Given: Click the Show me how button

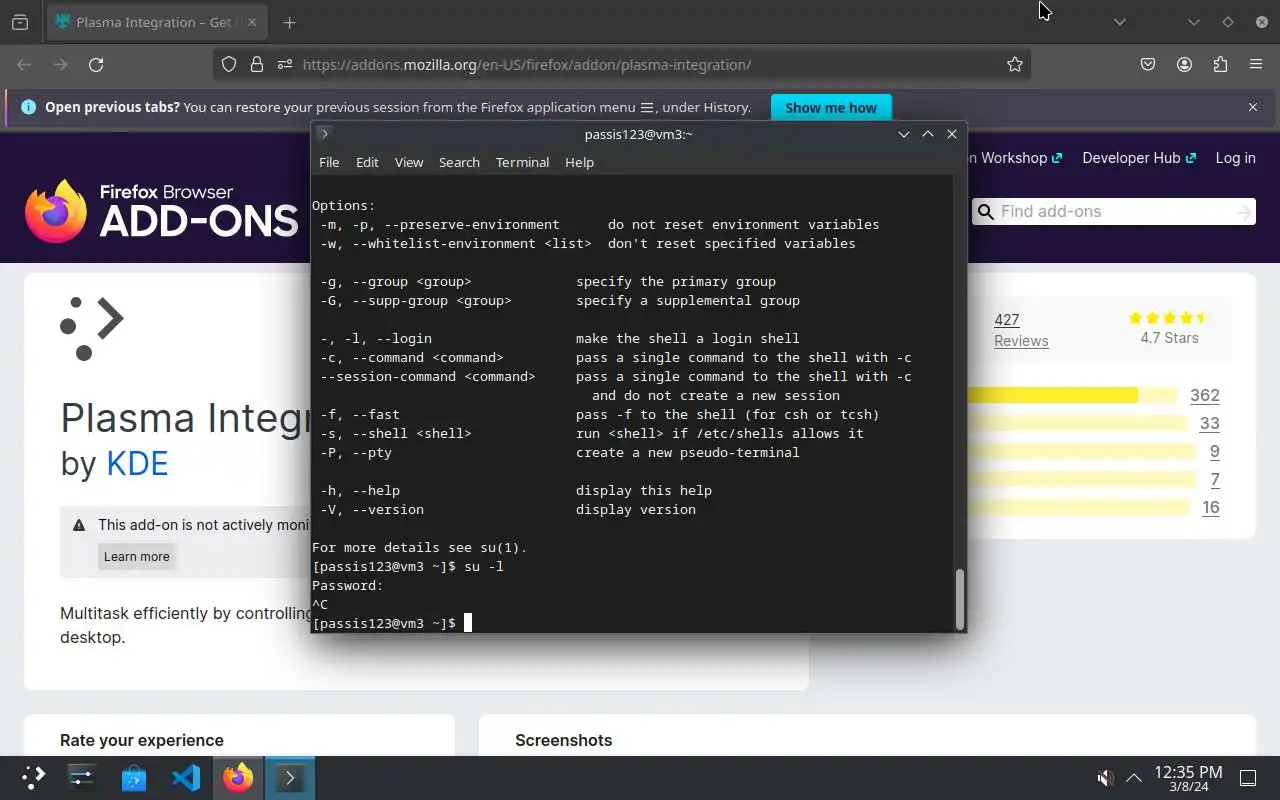Looking at the screenshot, I should (x=831, y=107).
